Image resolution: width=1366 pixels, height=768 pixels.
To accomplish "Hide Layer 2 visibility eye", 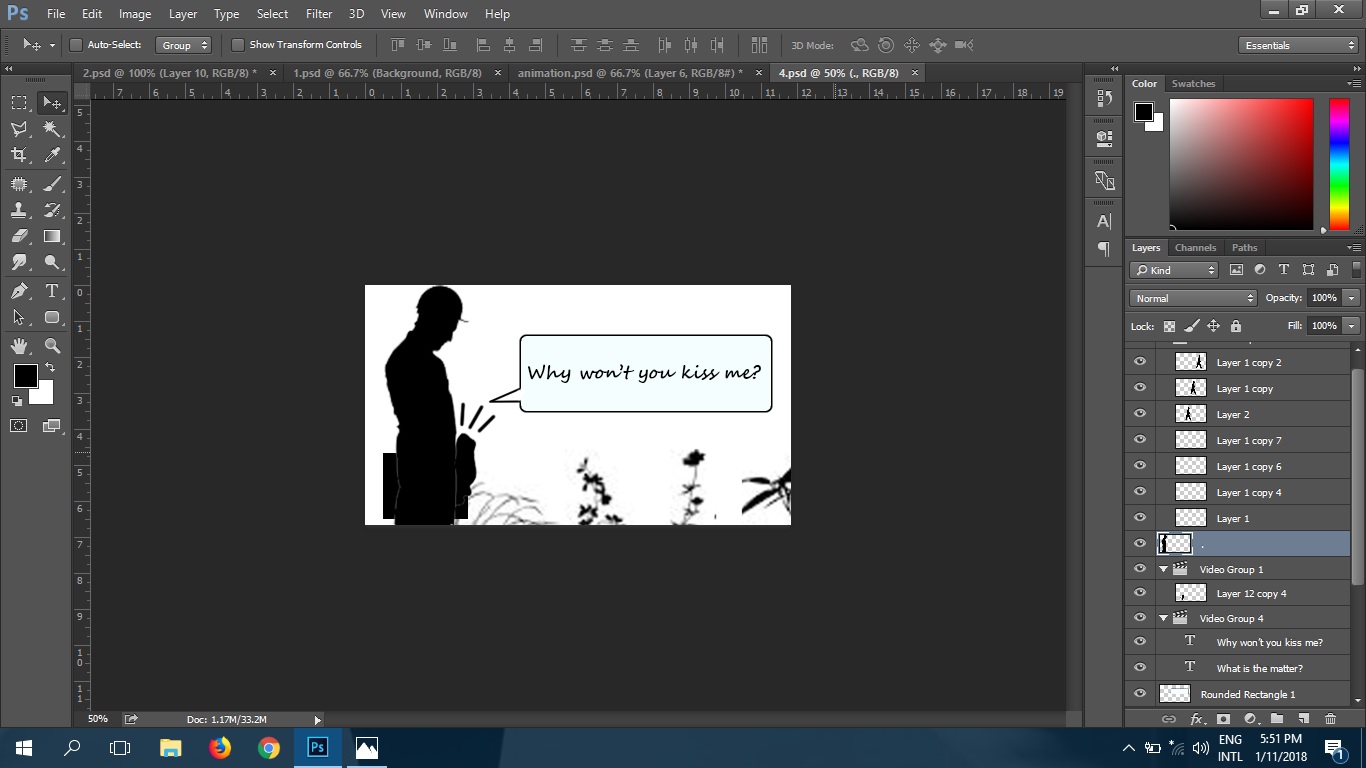I will click(1140, 414).
